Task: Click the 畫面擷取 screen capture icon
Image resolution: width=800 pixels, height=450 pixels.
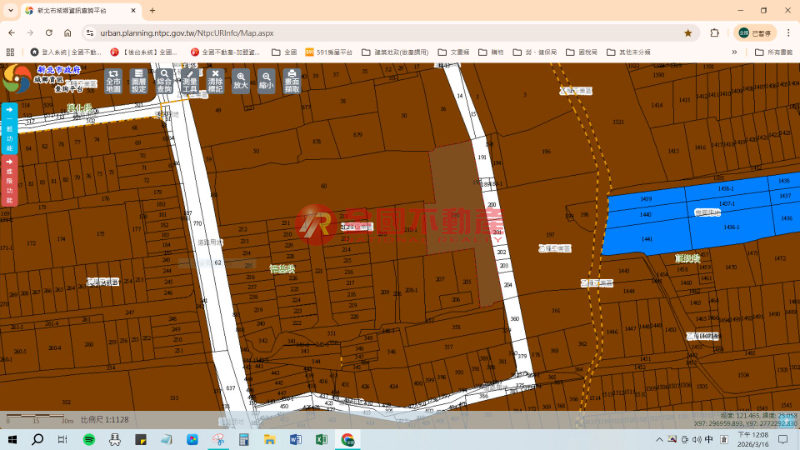Action: [x=292, y=80]
